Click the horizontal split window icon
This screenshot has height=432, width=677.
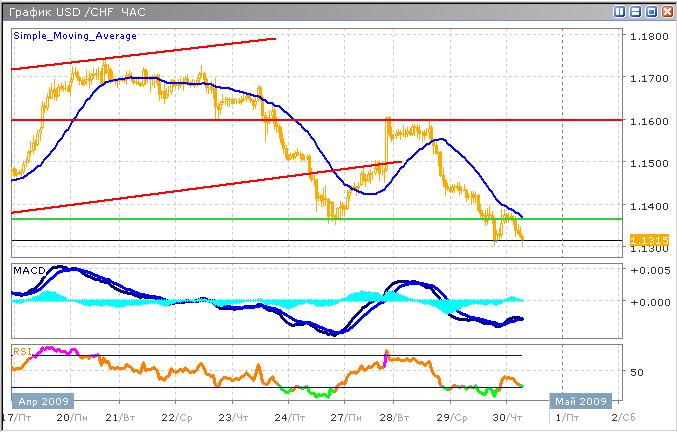[x=635, y=12]
